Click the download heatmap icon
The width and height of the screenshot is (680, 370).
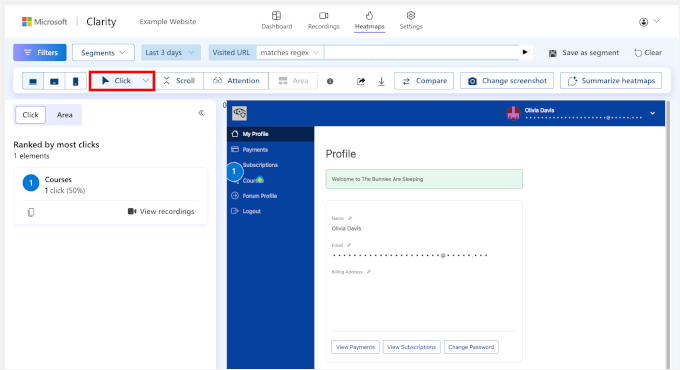click(381, 81)
